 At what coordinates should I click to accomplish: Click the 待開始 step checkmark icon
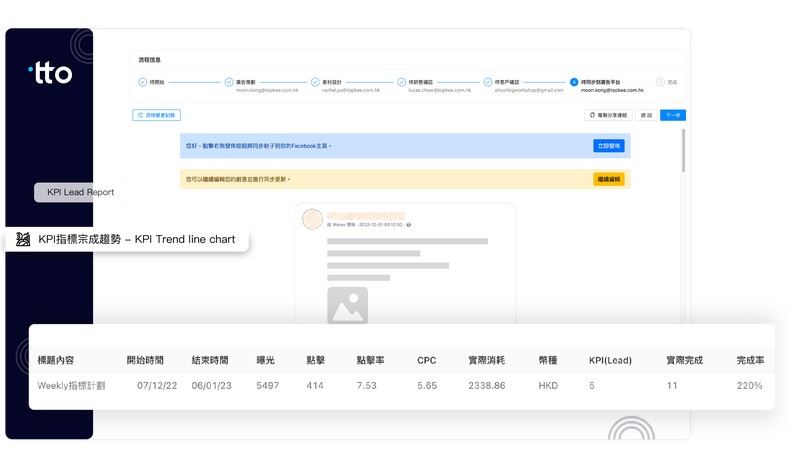[x=142, y=82]
